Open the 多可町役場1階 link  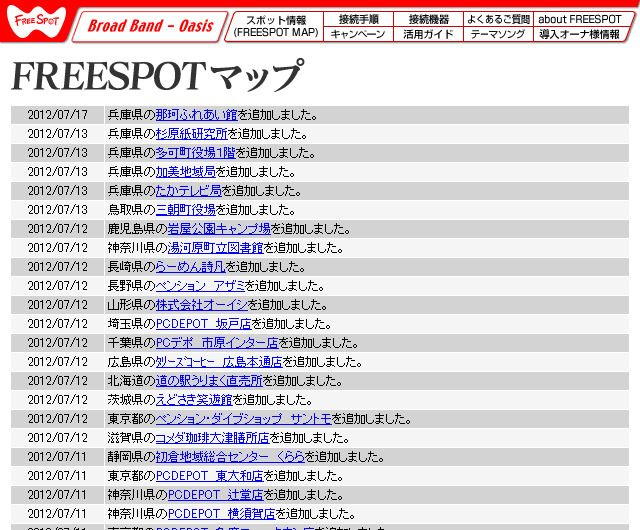pyautogui.click(x=196, y=153)
